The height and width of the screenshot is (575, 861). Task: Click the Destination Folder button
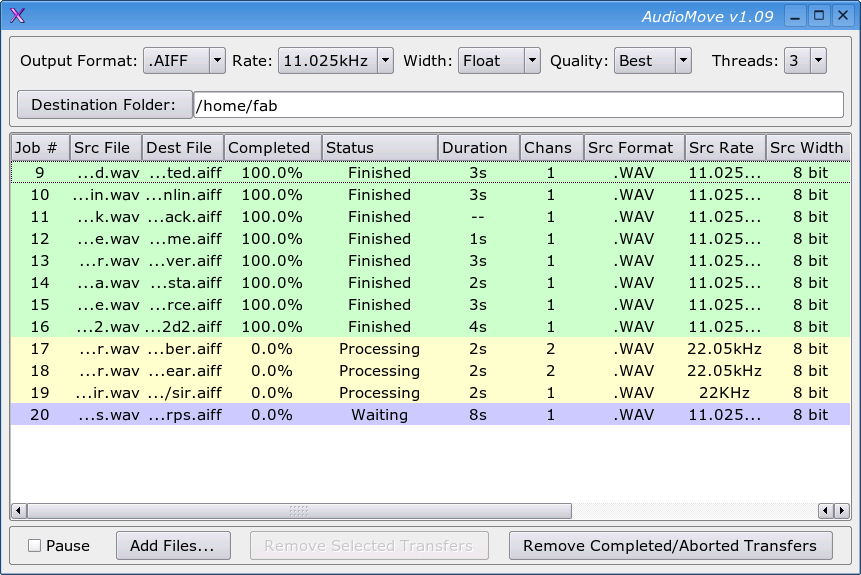(104, 105)
